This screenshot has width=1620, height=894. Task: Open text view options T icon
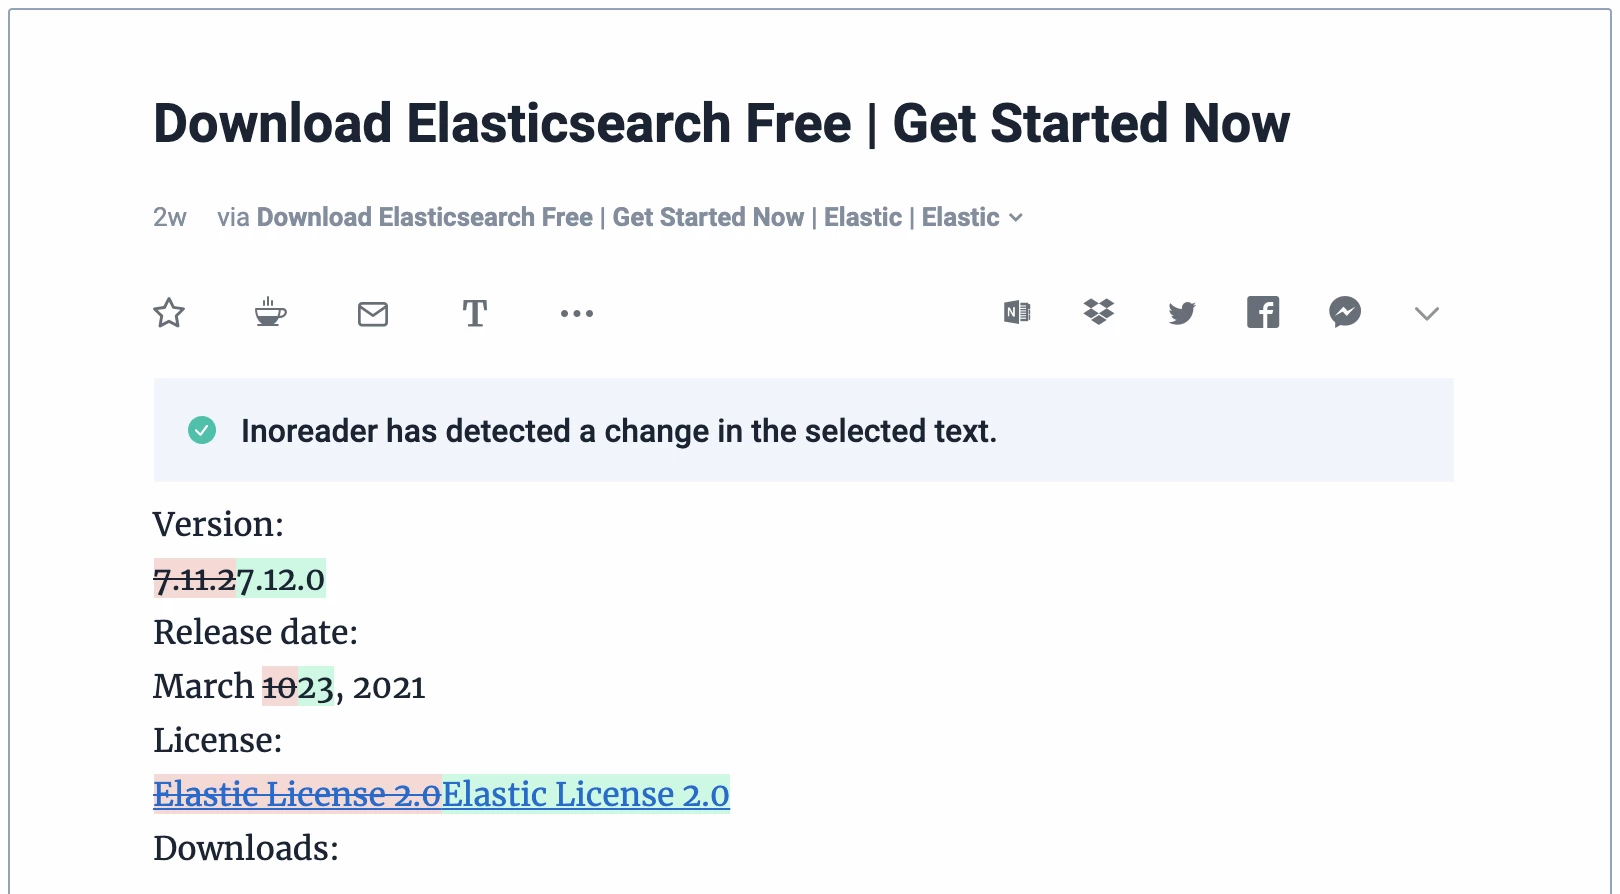pyautogui.click(x=475, y=313)
